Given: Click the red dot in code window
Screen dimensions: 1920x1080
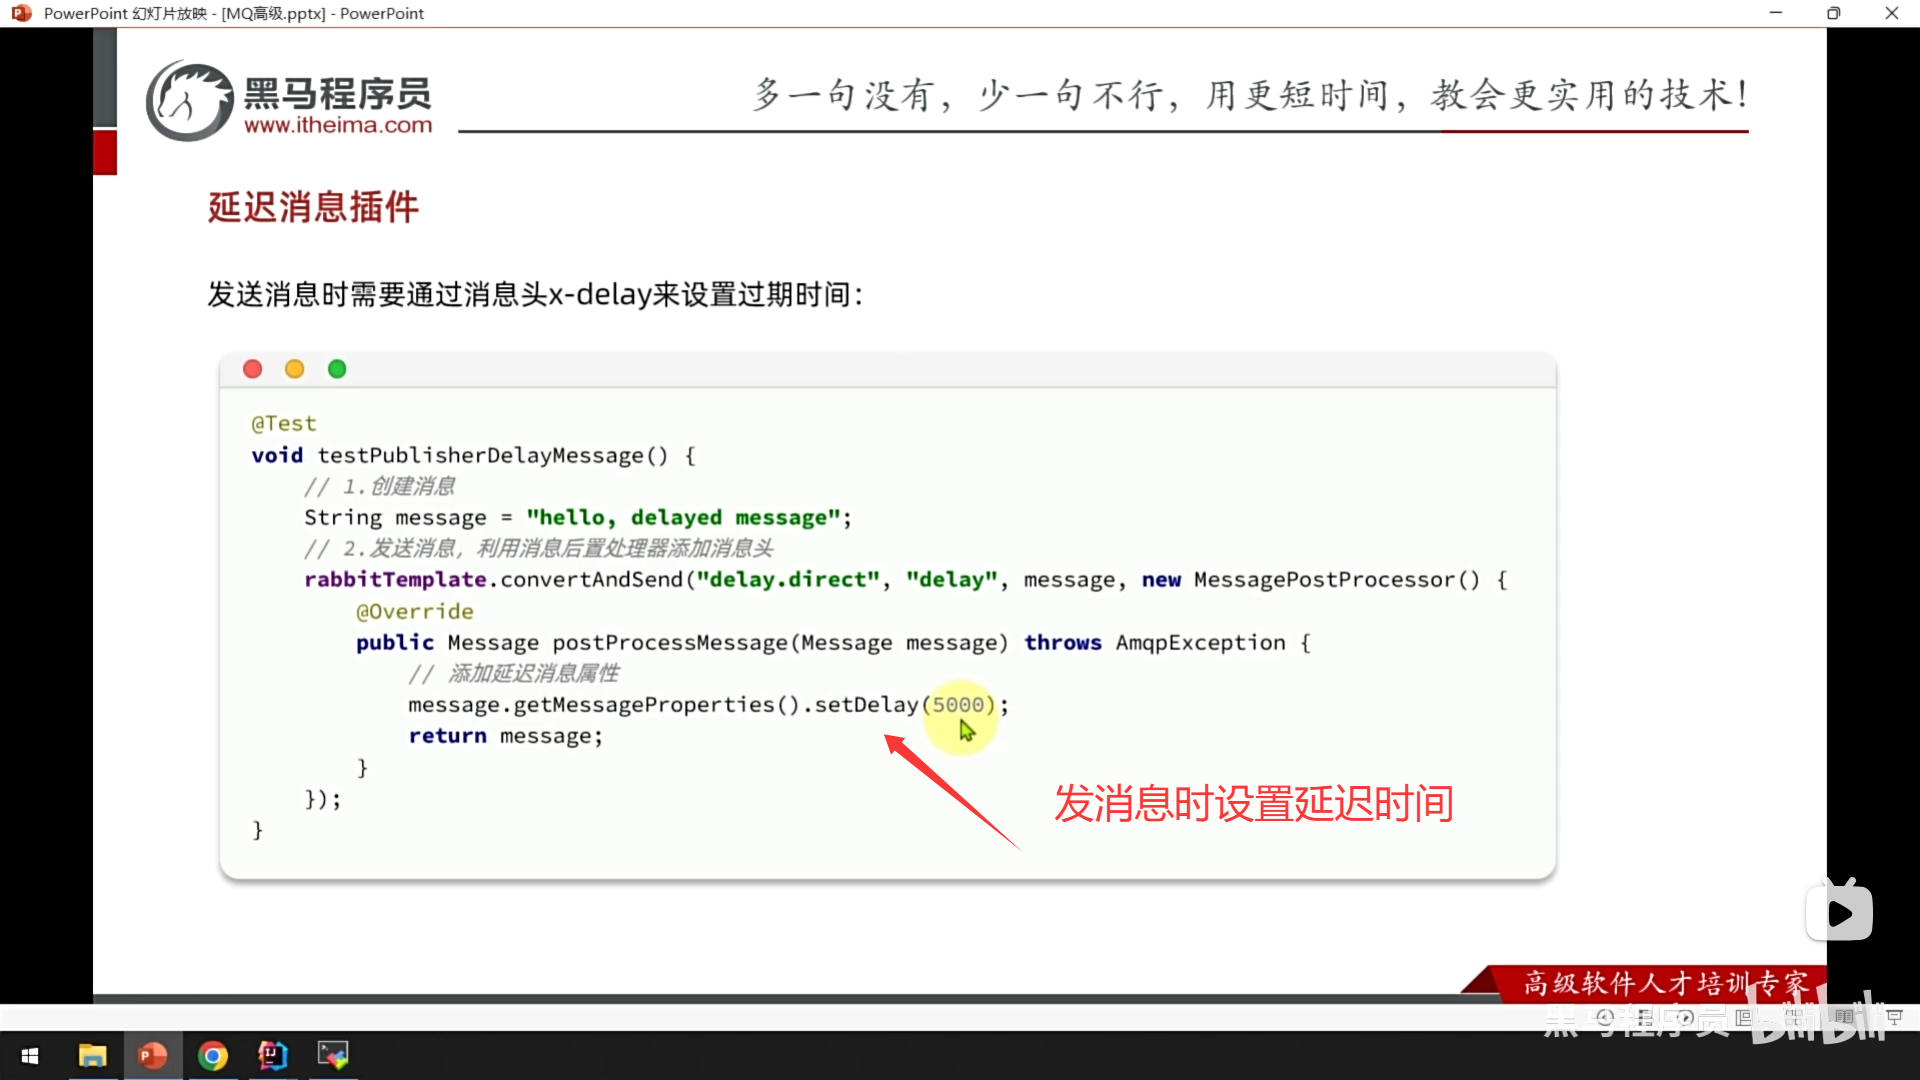Looking at the screenshot, I should pos(252,369).
